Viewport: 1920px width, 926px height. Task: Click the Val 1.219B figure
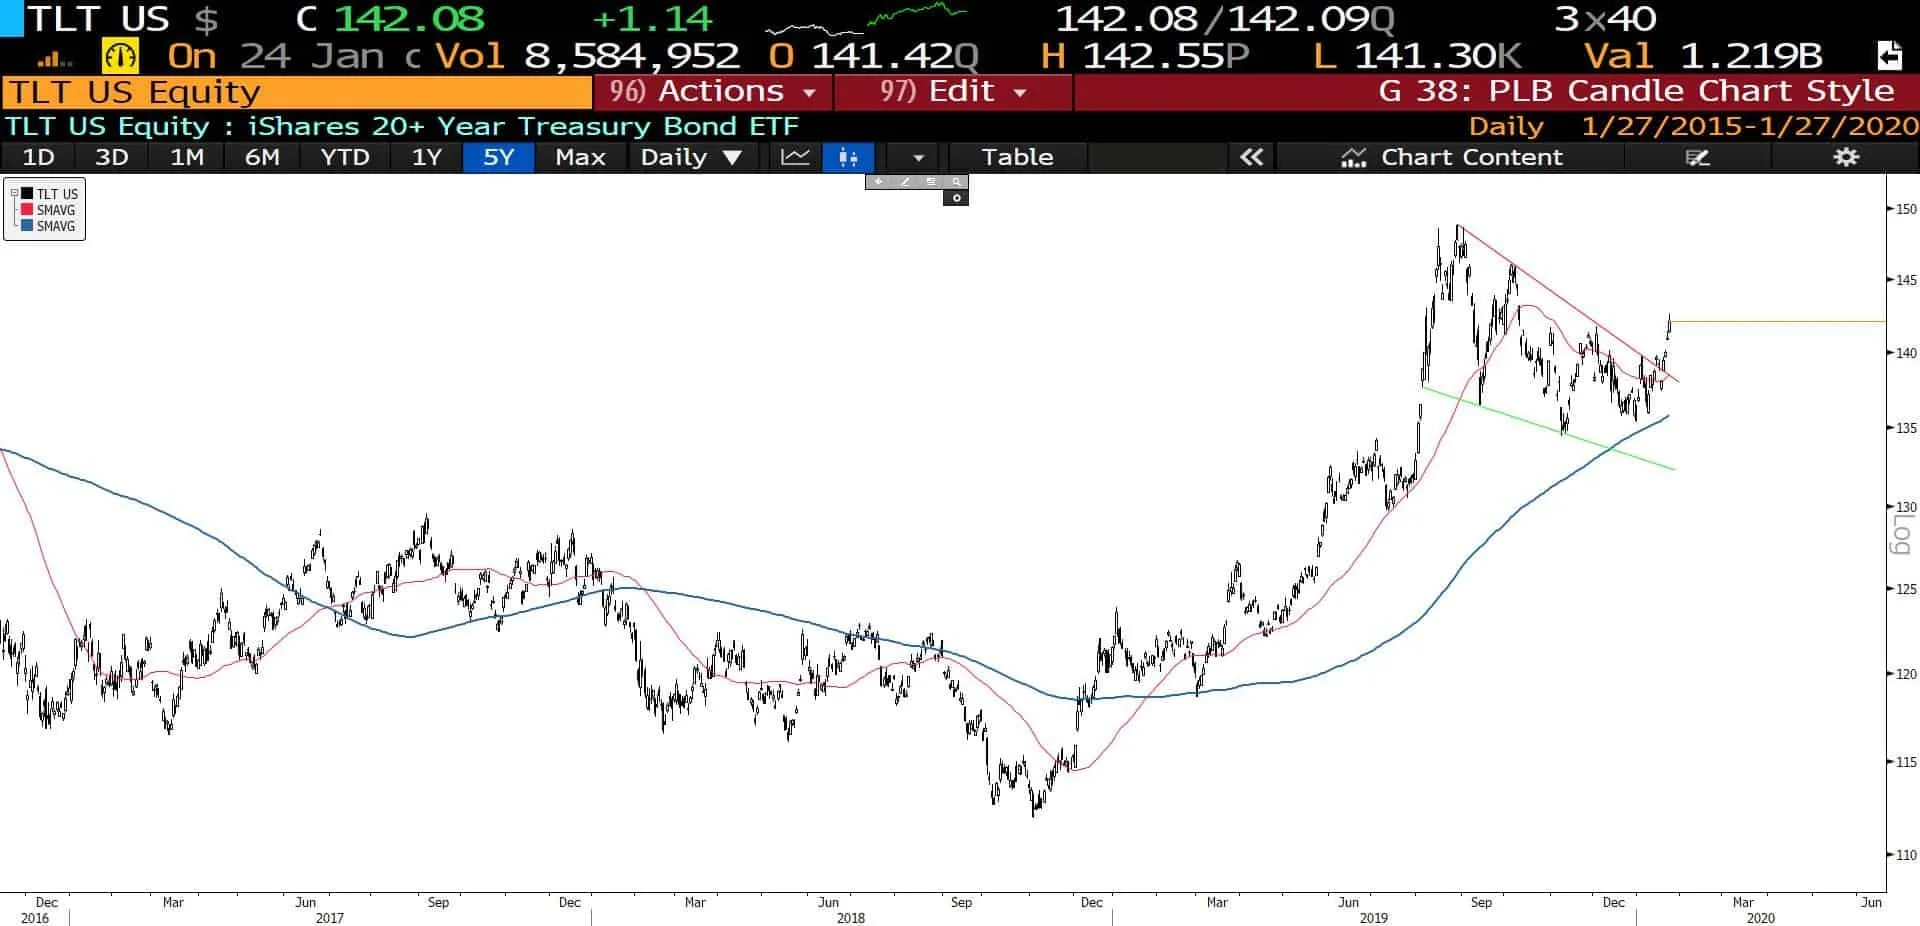1703,56
